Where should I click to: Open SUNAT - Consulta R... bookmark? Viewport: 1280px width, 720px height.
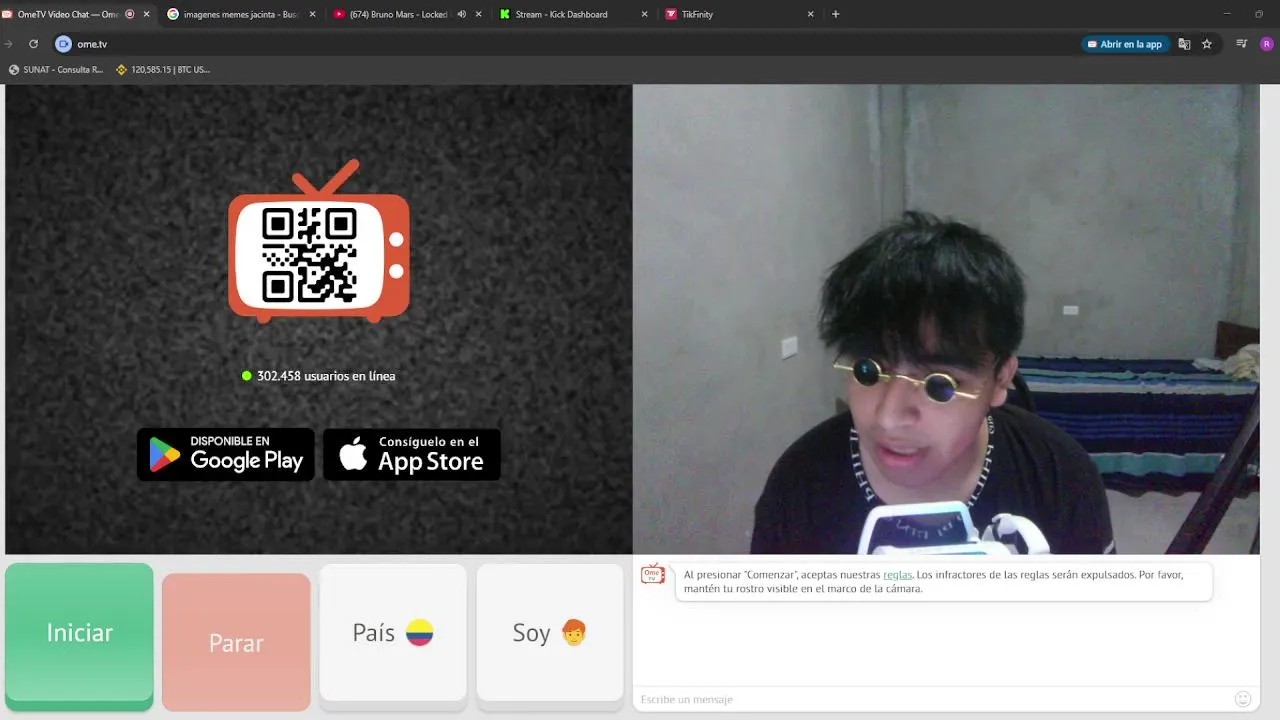[56, 70]
